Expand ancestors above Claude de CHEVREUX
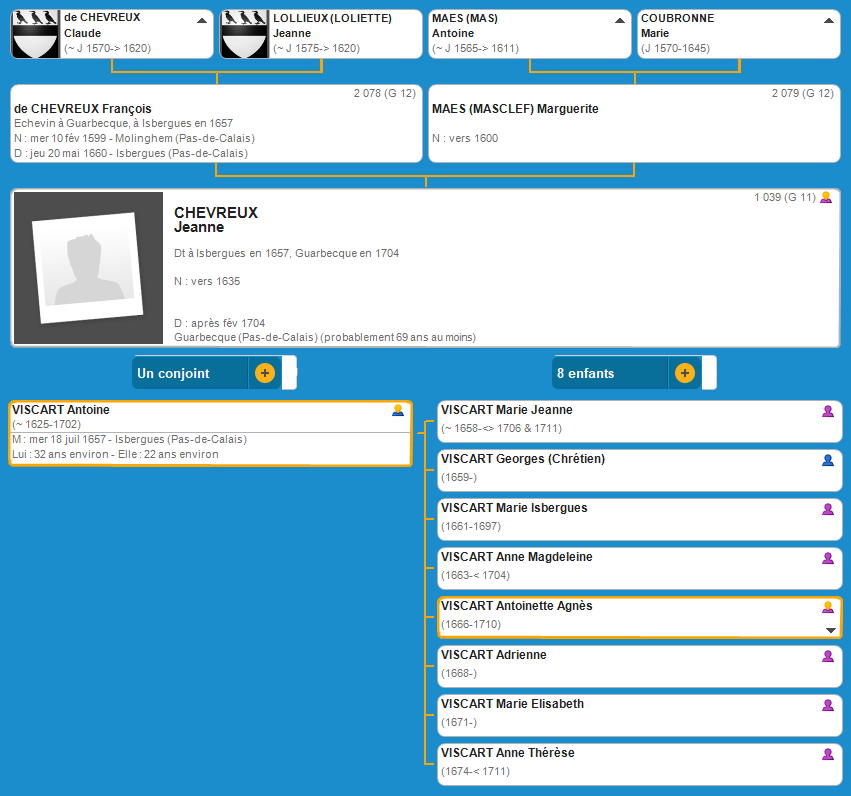 tap(202, 20)
